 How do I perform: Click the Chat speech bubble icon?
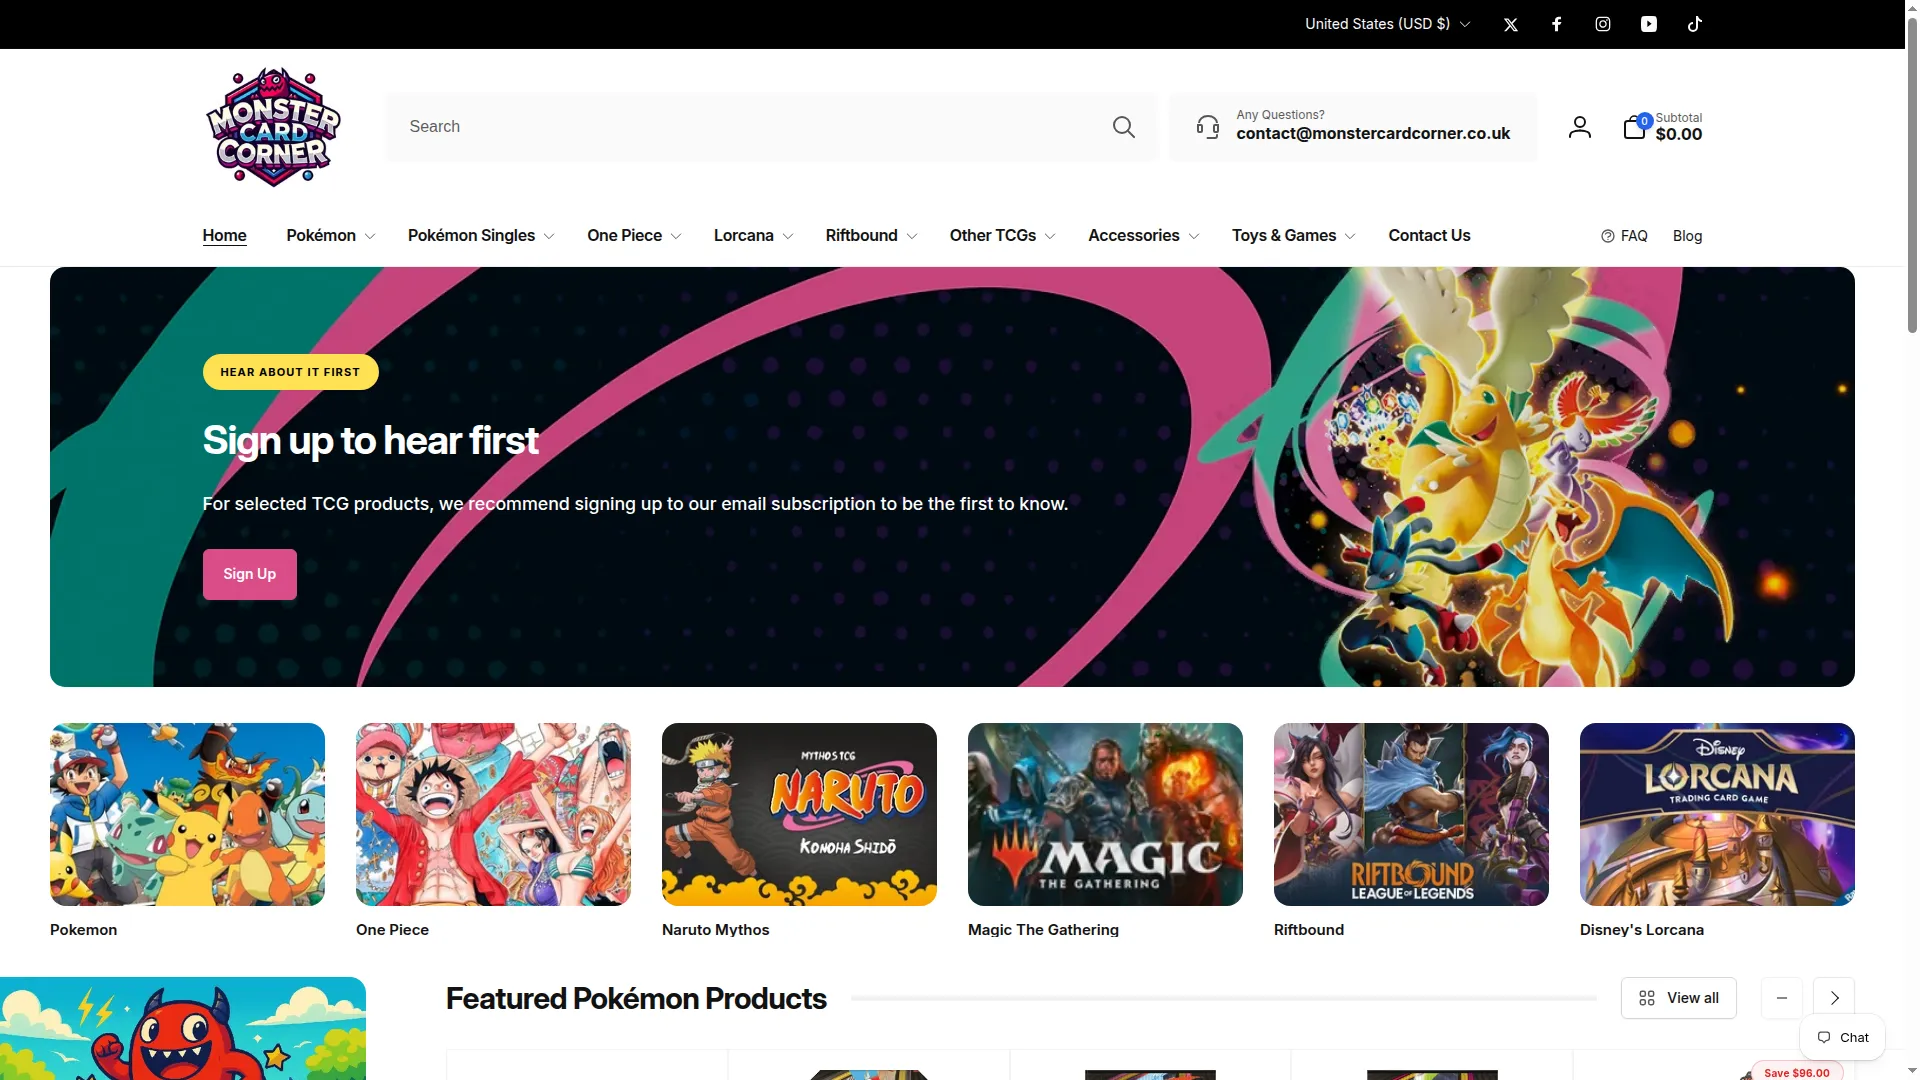1824,1037
